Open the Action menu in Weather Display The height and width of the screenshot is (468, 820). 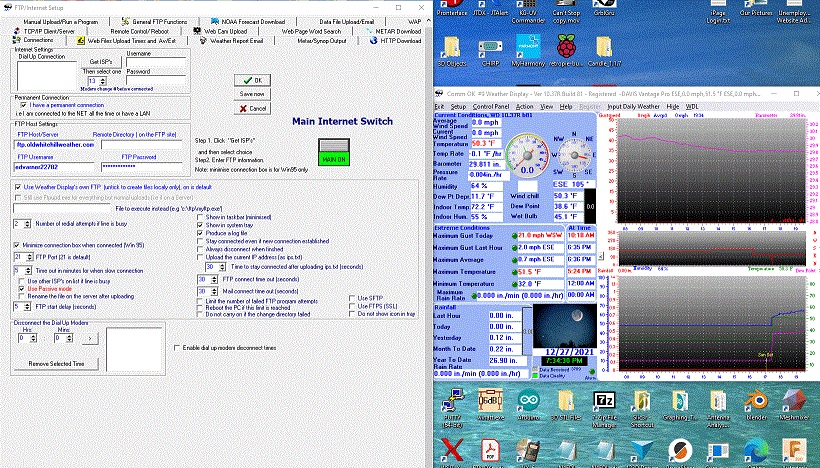coord(525,107)
